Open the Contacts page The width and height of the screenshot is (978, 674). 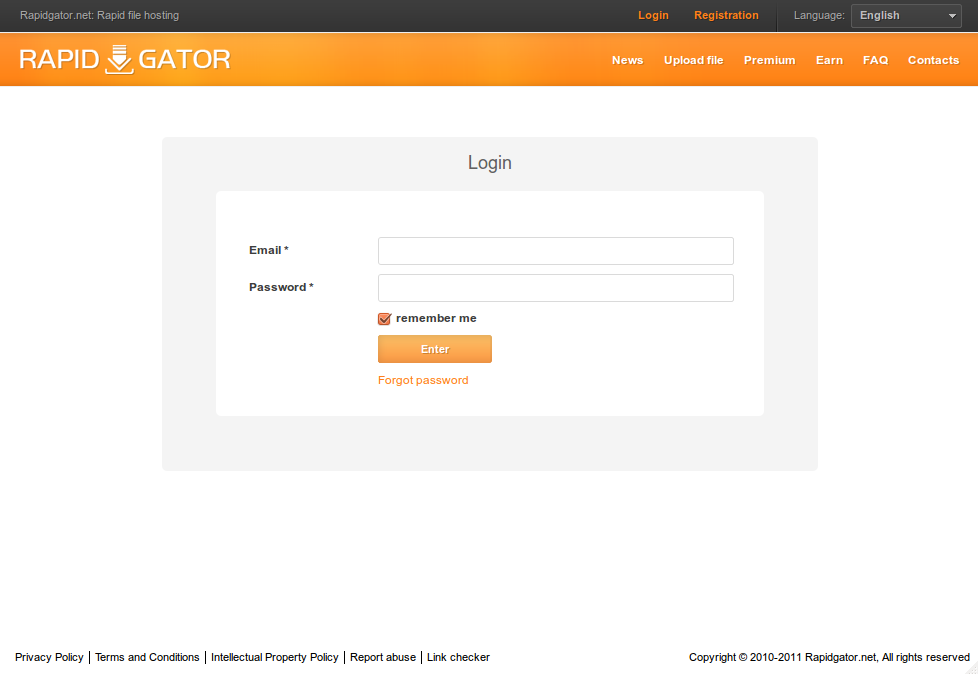(933, 60)
